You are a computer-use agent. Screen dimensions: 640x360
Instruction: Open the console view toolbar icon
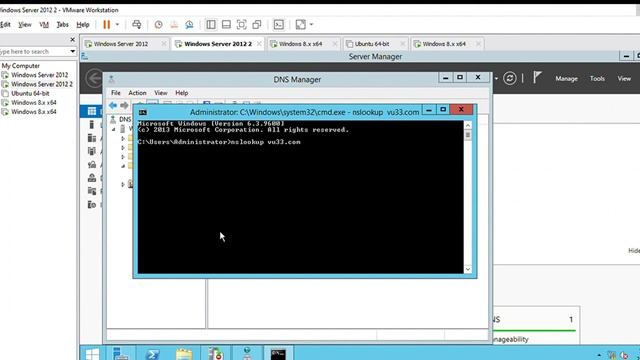[x=278, y=24]
